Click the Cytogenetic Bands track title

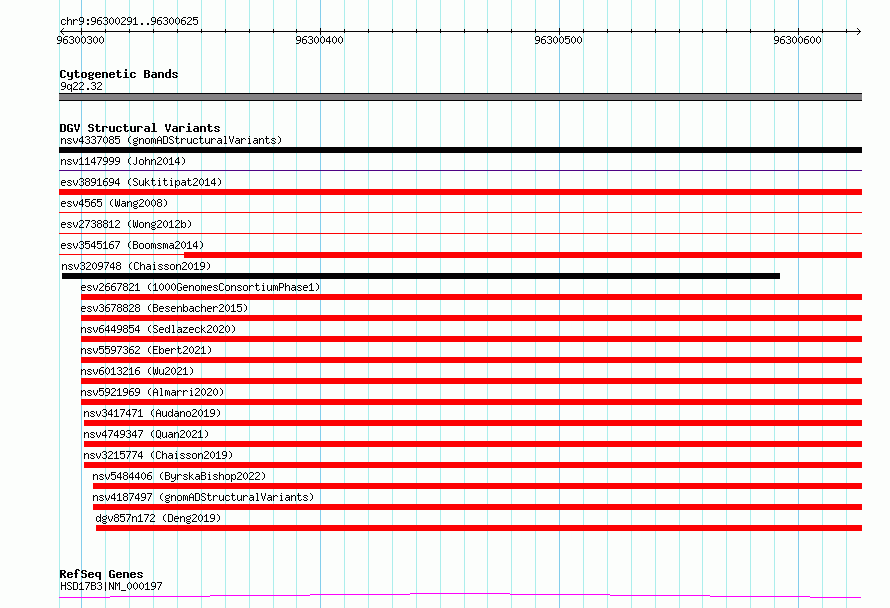(x=119, y=74)
